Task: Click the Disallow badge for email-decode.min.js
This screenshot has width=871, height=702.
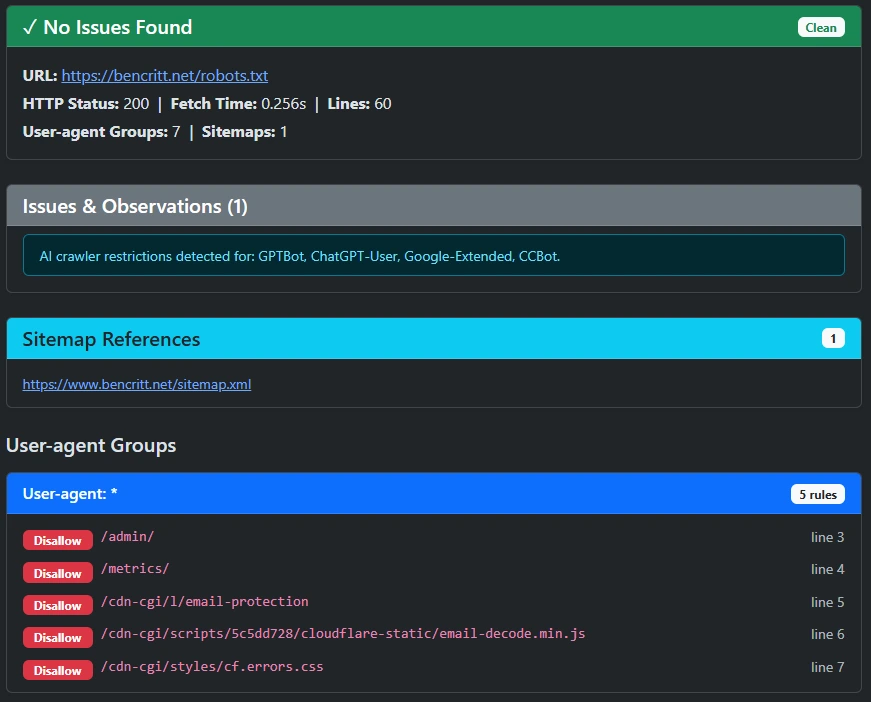Action: (57, 637)
